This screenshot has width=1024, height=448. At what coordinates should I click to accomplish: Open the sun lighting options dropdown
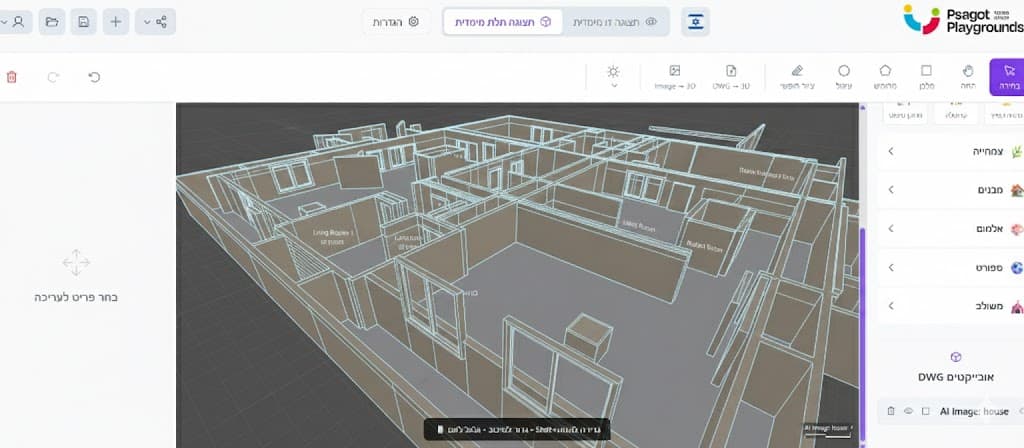[x=613, y=77]
